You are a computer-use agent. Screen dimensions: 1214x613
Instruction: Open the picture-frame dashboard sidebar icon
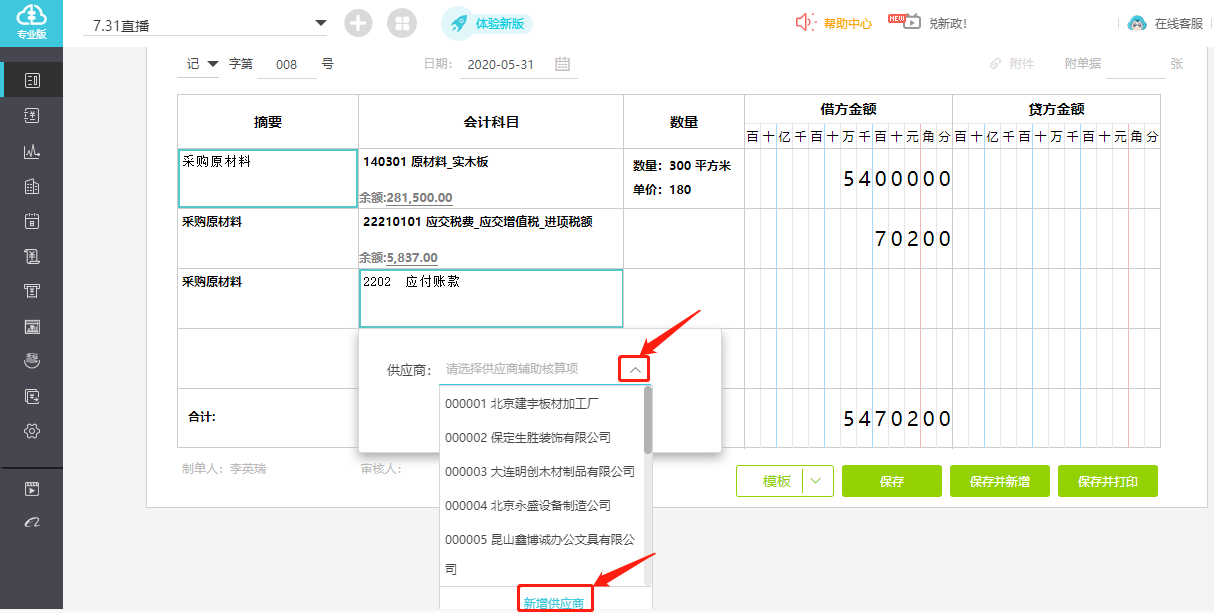pyautogui.click(x=31, y=326)
